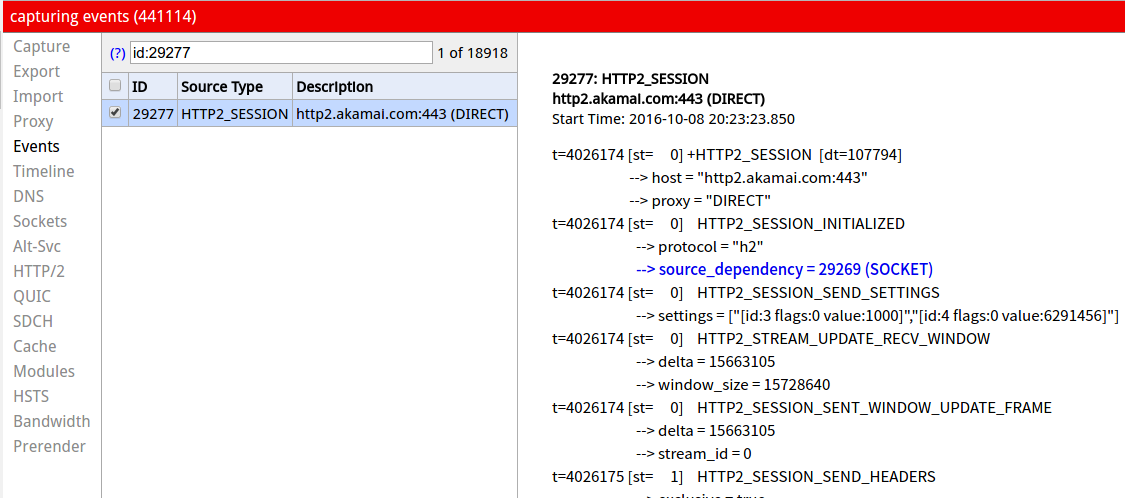This screenshot has height=498, width=1125.
Task: Sort by the Source Type column header
Action: tap(222, 87)
